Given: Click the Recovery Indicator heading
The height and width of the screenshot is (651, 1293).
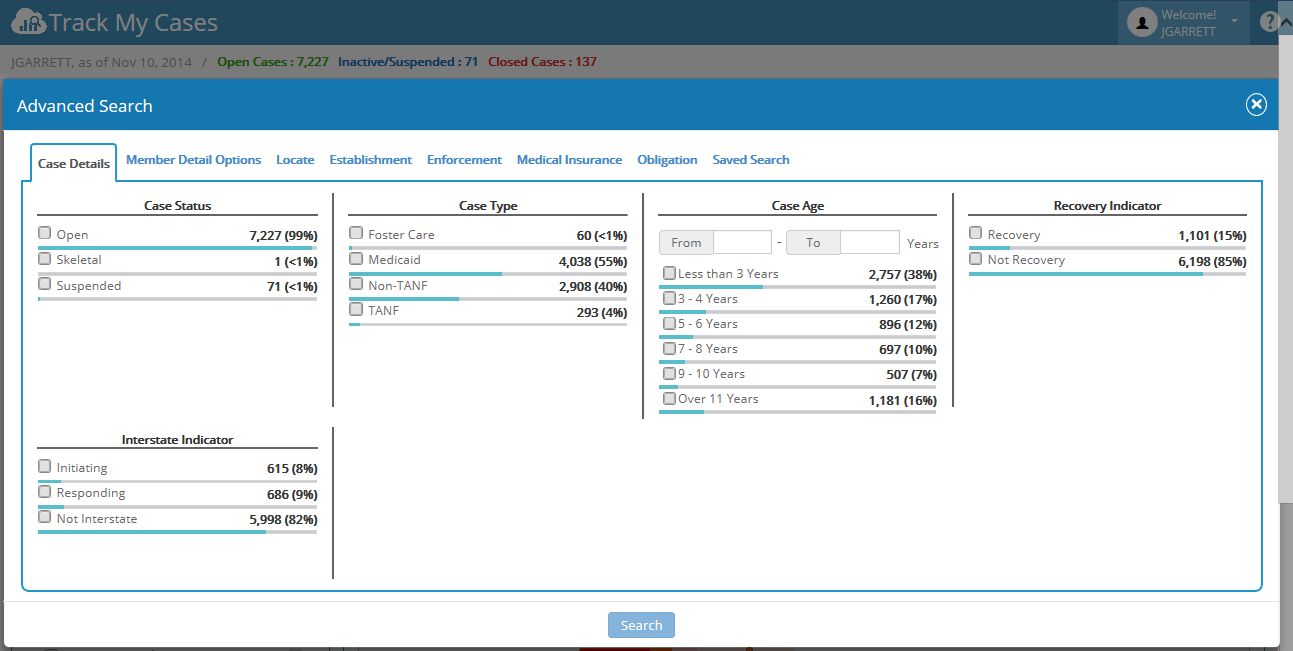Looking at the screenshot, I should [1108, 206].
